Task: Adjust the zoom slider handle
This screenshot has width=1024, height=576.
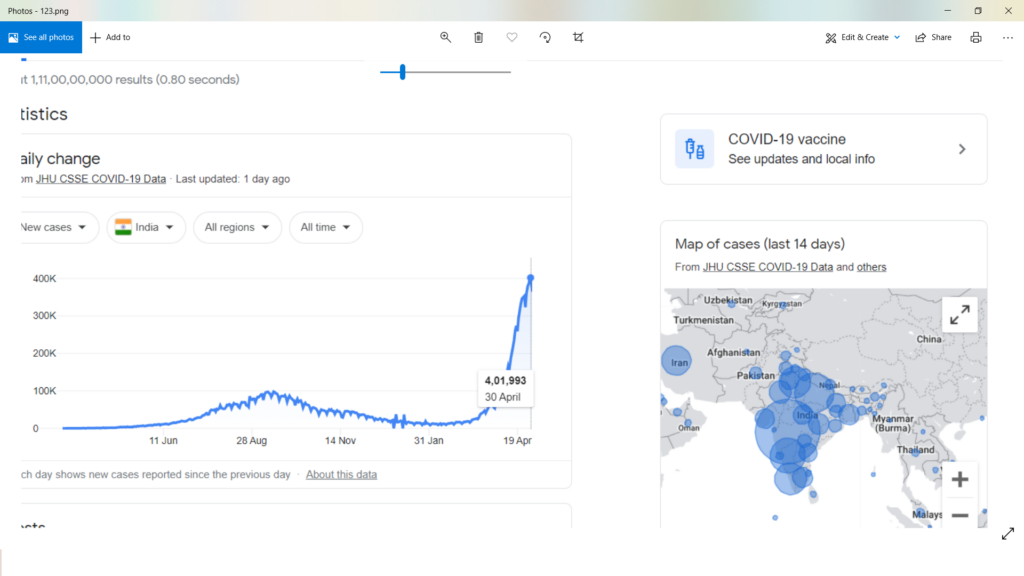Action: (403, 72)
